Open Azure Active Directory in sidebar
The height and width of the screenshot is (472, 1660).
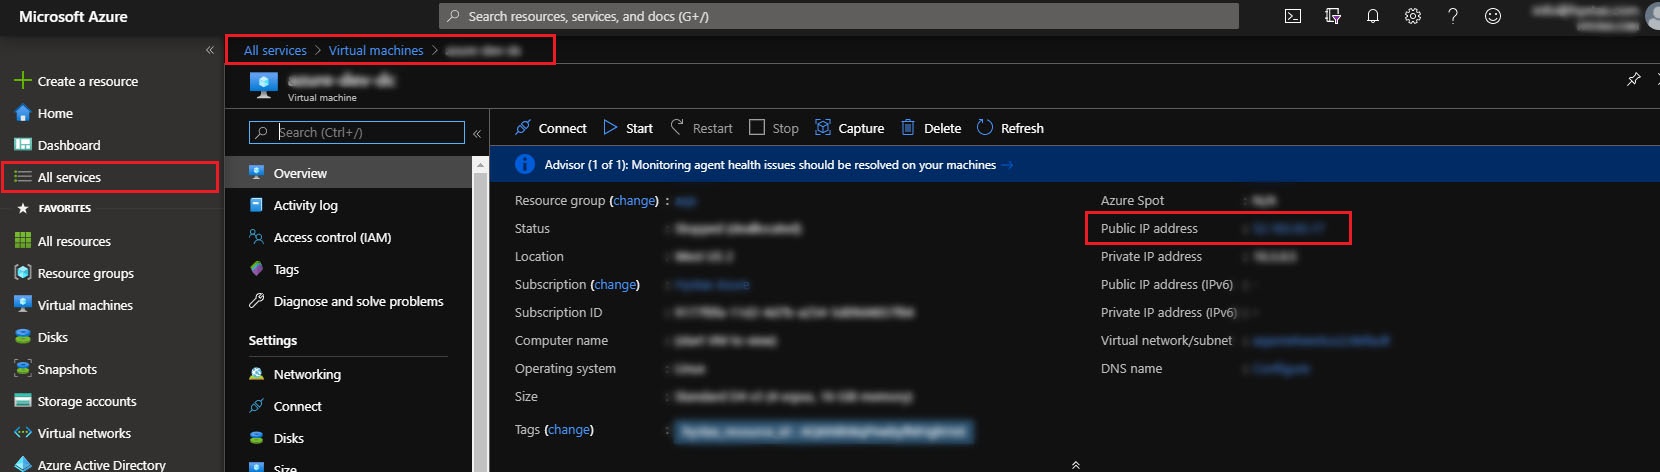click(x=90, y=464)
